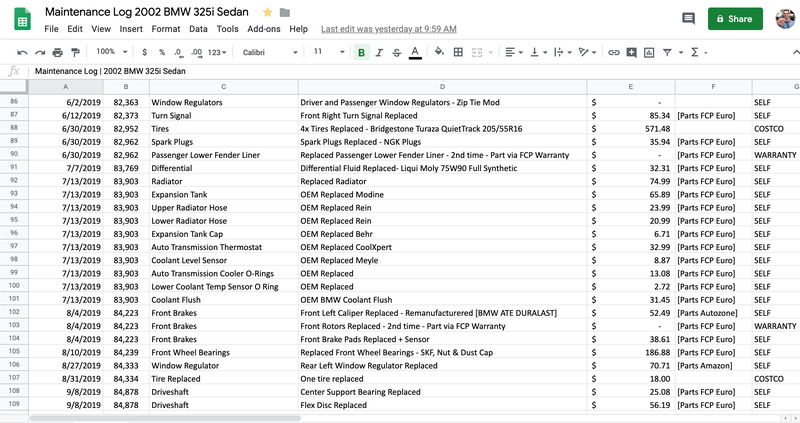This screenshot has height=423, width=800.
Task: Click the Undo arrow
Action: pyautogui.click(x=22, y=52)
